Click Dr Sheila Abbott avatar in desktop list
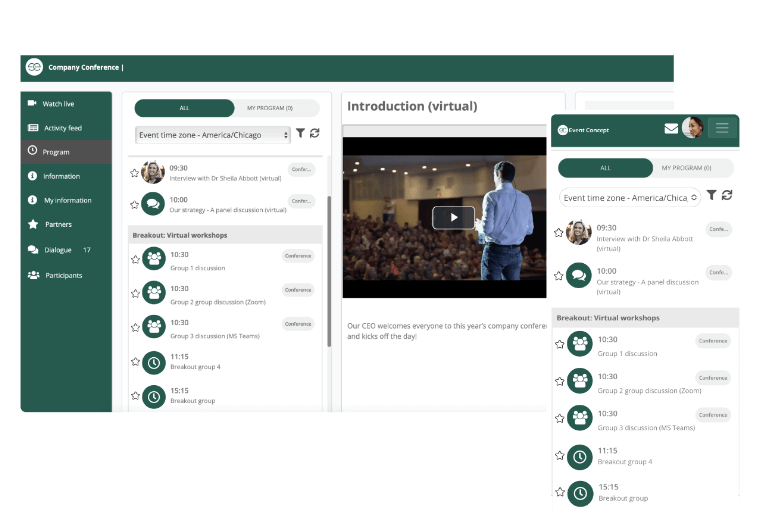The height and width of the screenshot is (522, 760). (x=153, y=172)
